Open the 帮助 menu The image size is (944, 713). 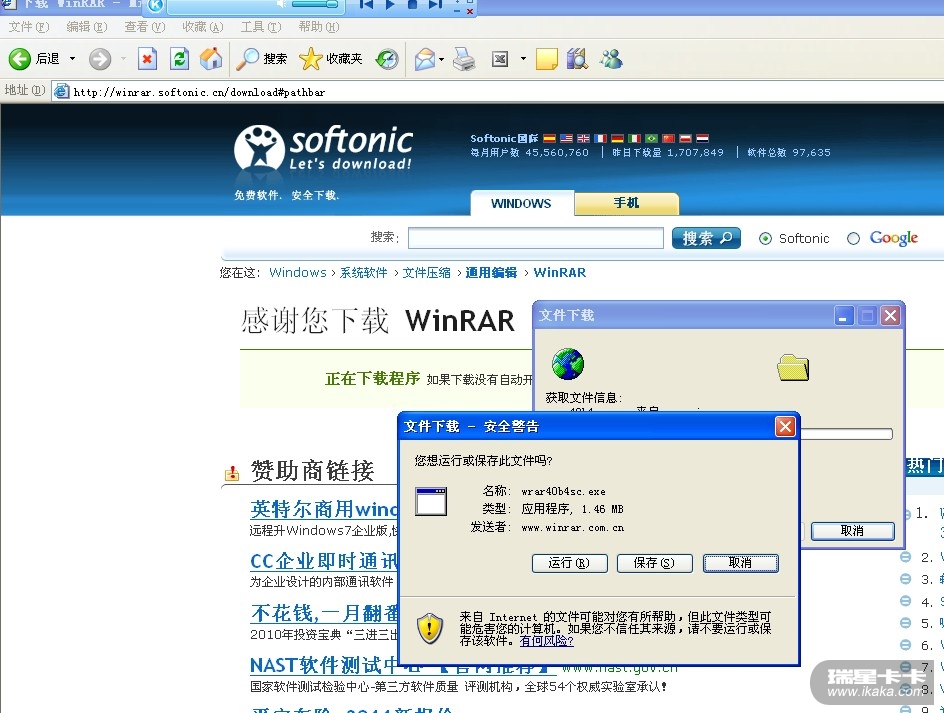[x=318, y=27]
